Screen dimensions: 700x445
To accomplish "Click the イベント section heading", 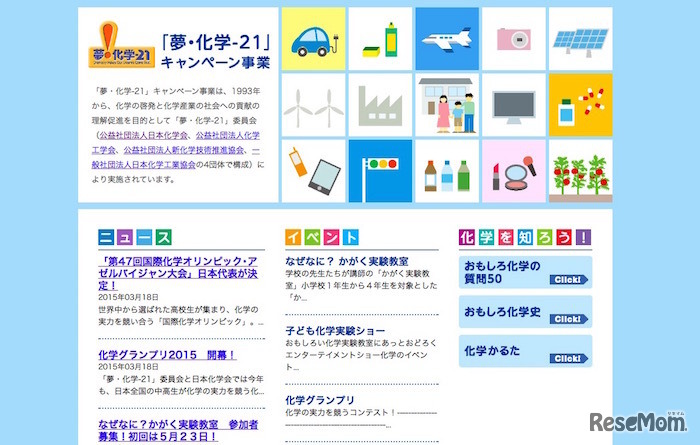I will point(322,237).
